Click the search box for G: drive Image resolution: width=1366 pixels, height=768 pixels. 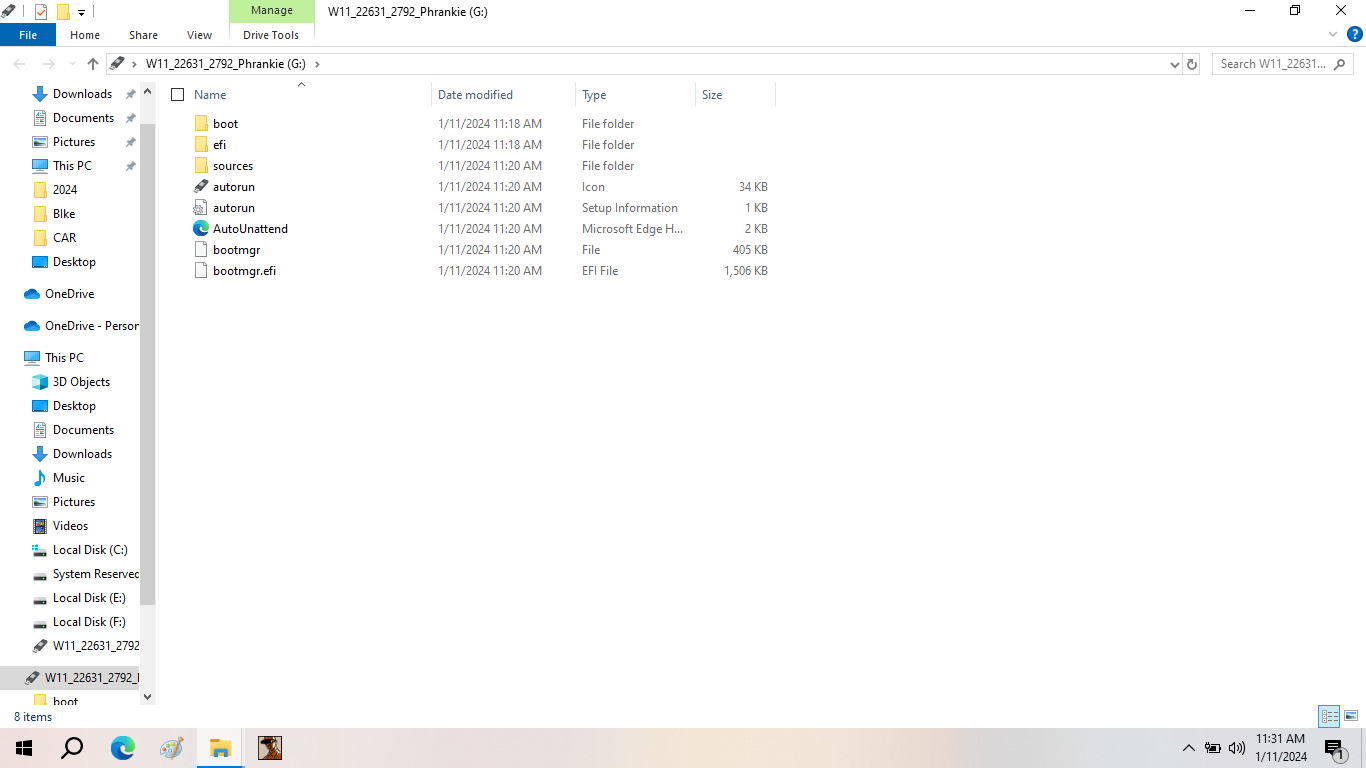click(x=1283, y=64)
